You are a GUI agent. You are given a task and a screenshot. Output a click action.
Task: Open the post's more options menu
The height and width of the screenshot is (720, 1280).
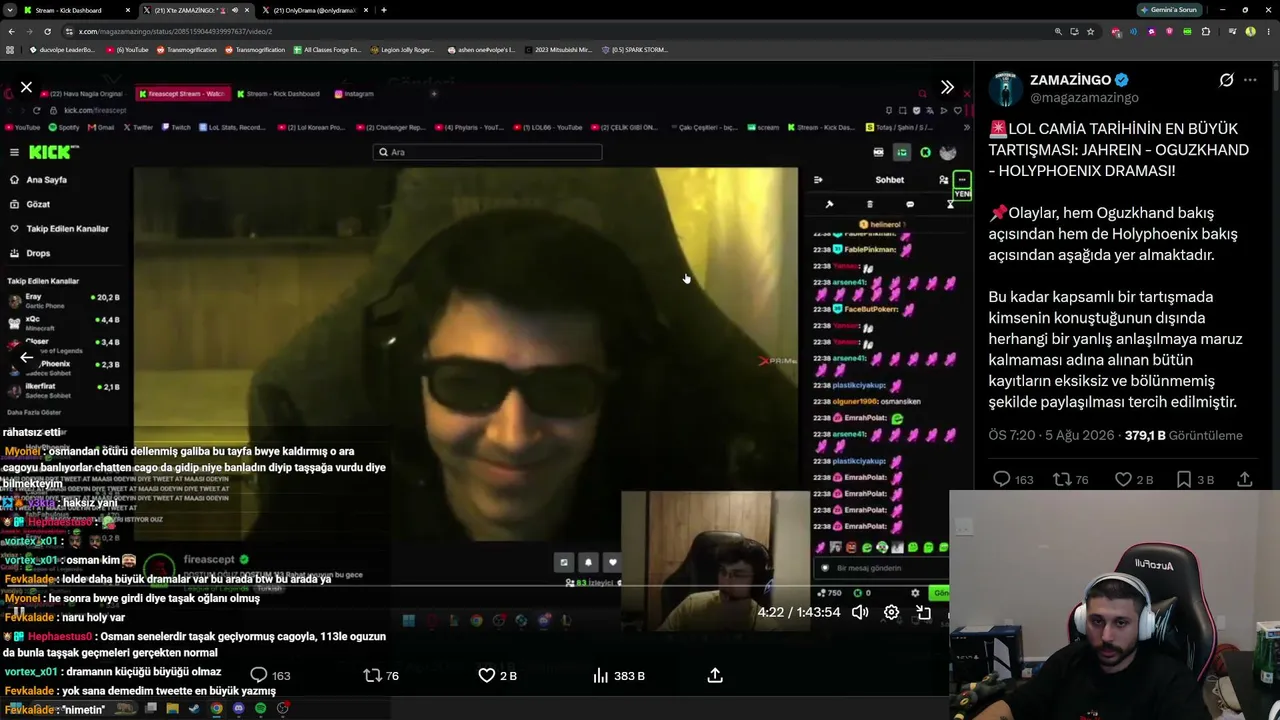[x=1250, y=80]
